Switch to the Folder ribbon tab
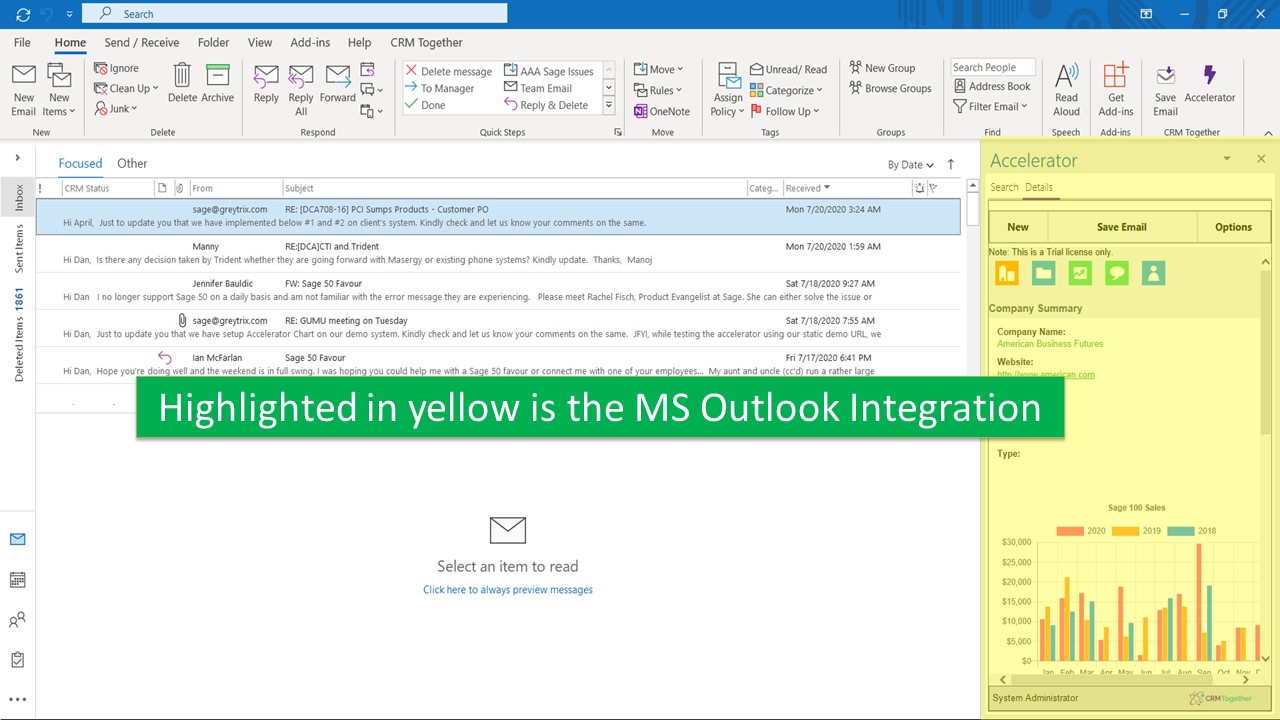The height and width of the screenshot is (720, 1280). click(213, 42)
